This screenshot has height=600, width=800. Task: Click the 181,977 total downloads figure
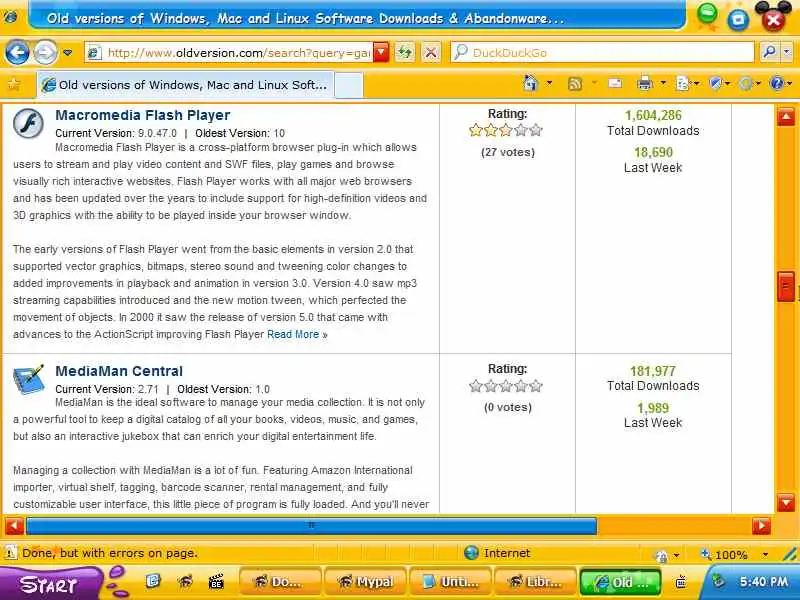coord(653,371)
